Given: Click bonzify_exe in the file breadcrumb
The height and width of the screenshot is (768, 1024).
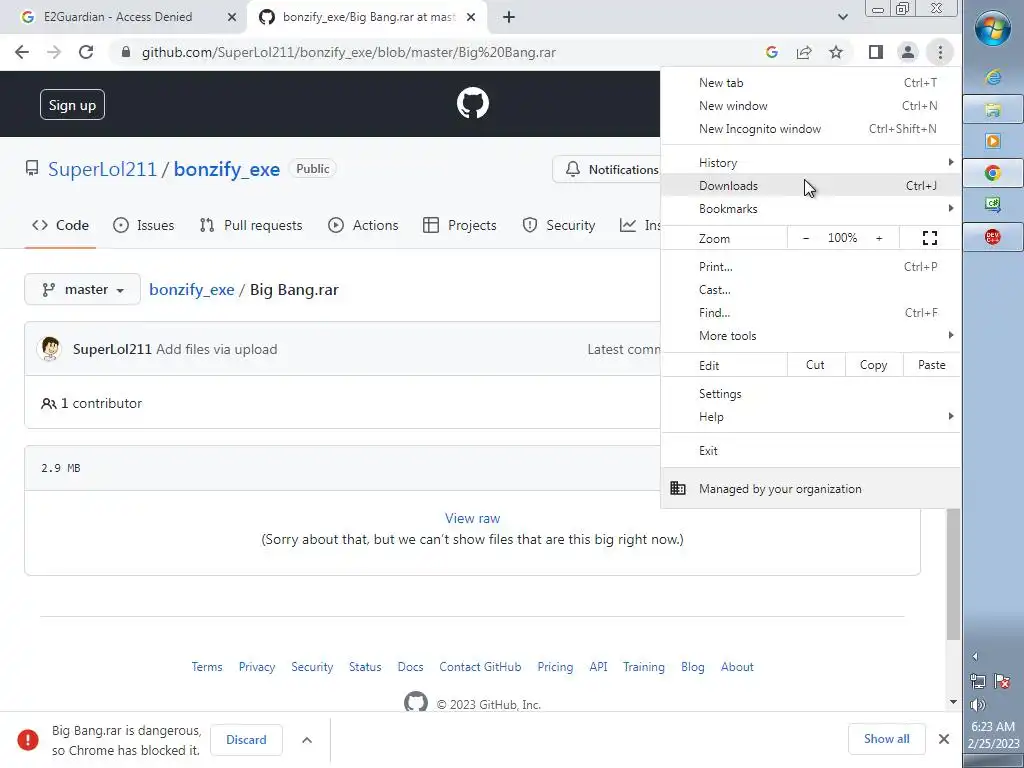Looking at the screenshot, I should pos(191,289).
